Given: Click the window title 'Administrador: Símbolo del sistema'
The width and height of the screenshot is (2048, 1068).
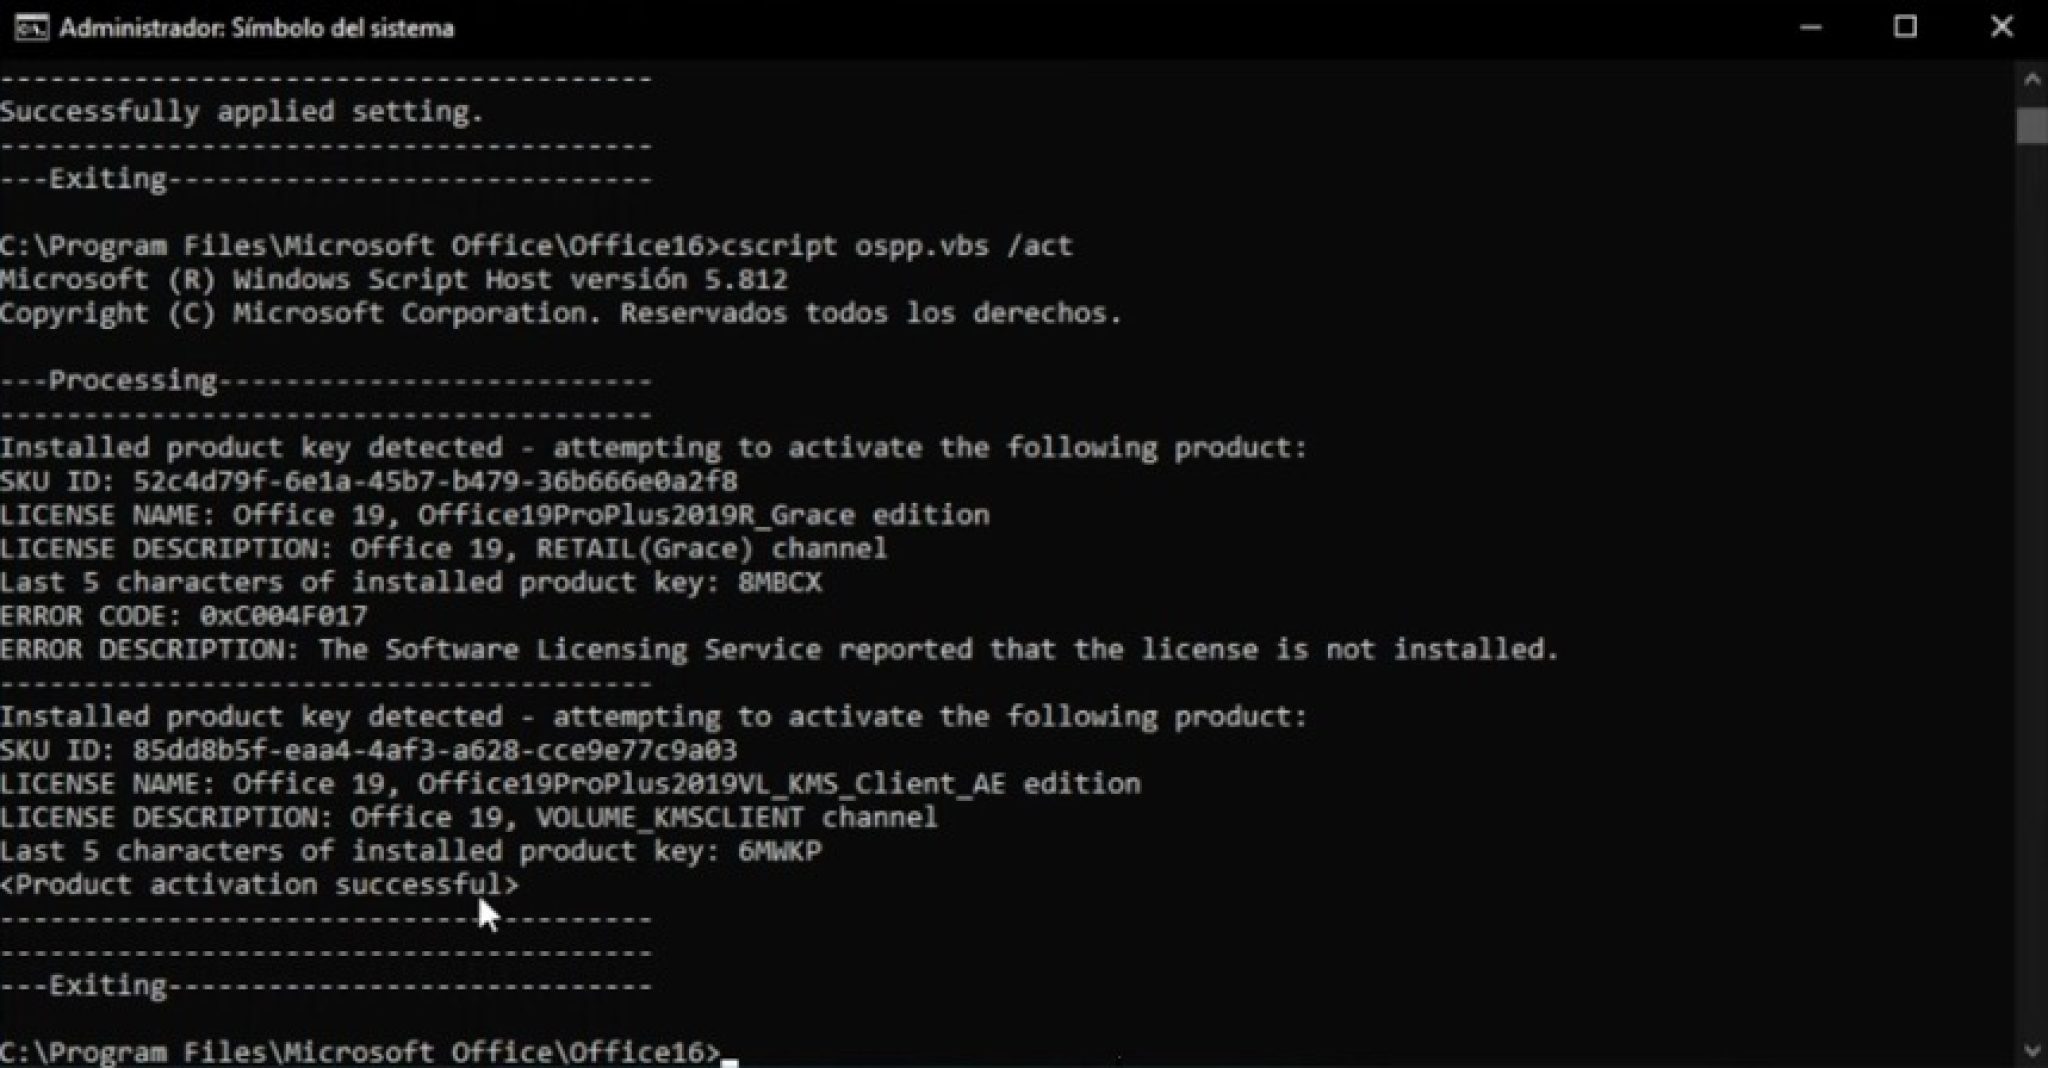Looking at the screenshot, I should click(x=256, y=28).
